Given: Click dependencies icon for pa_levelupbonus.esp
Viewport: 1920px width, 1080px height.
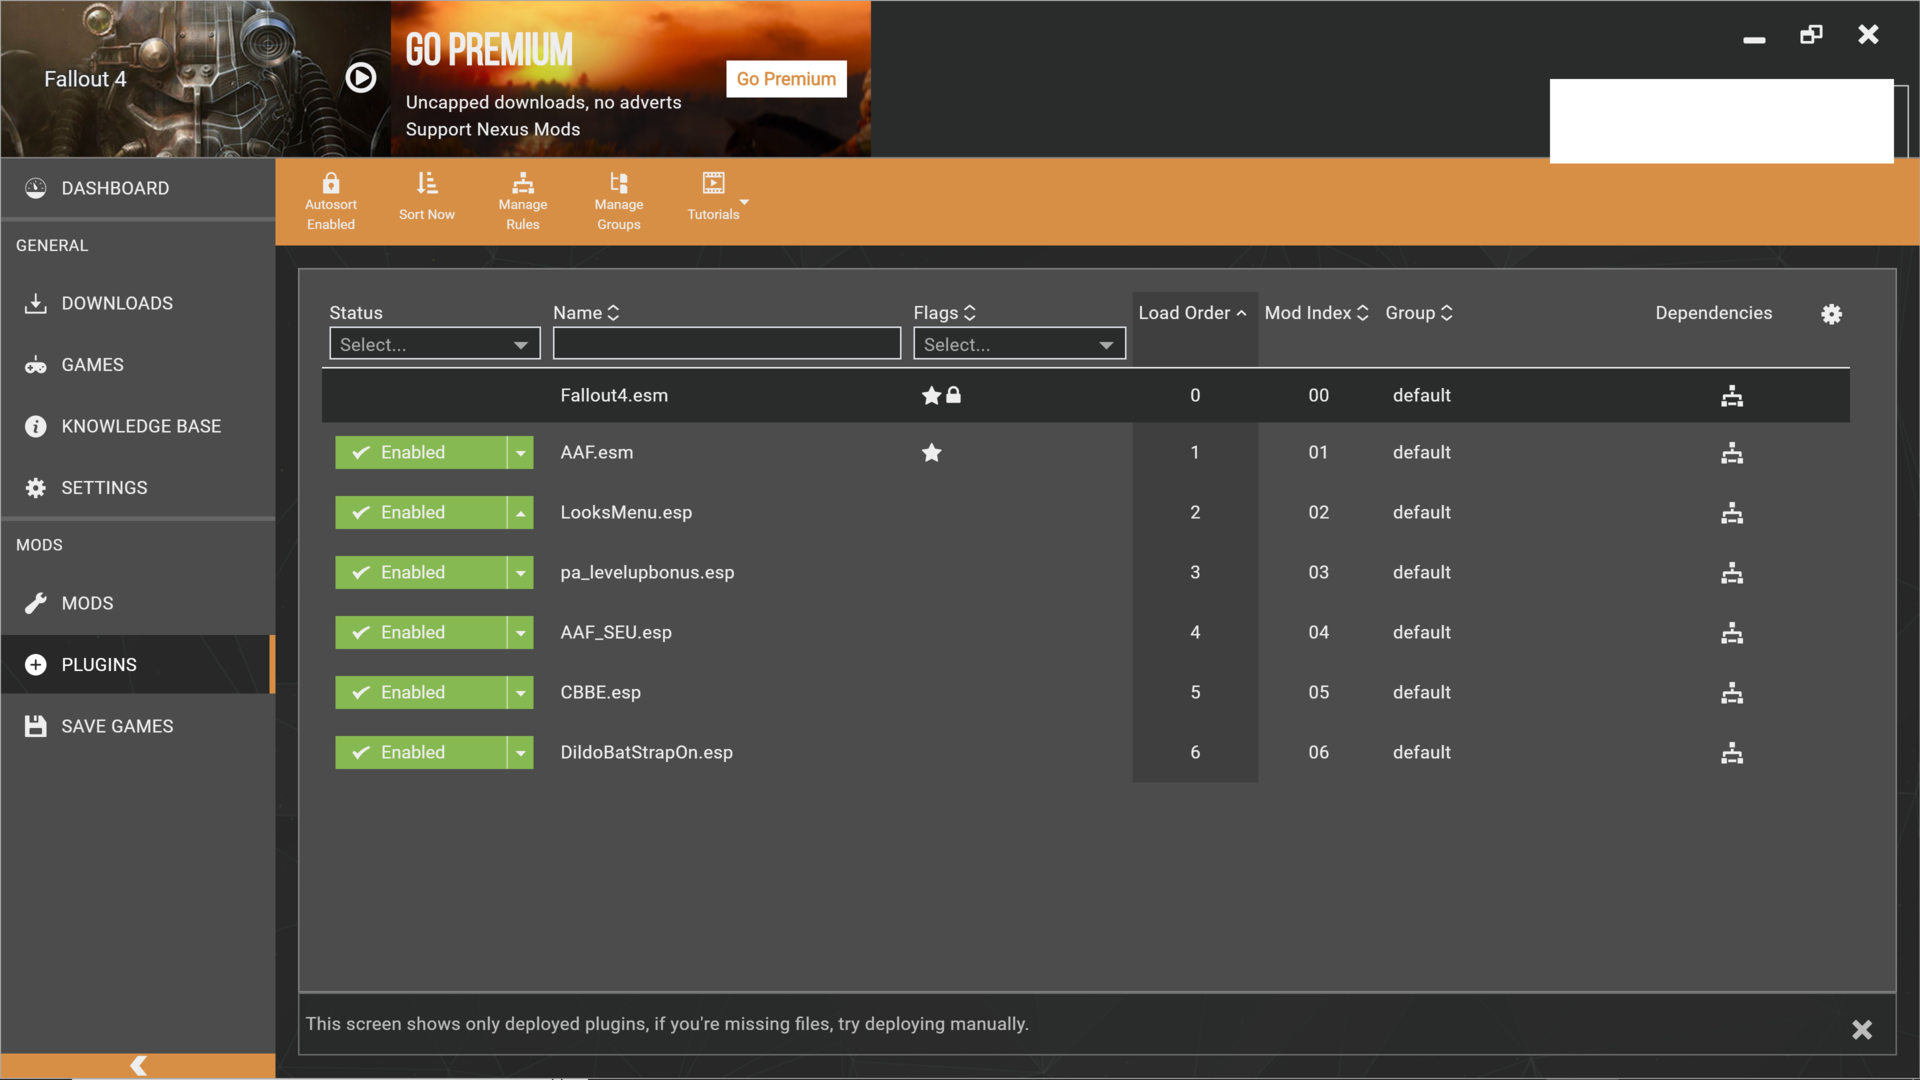Looking at the screenshot, I should click(1732, 573).
